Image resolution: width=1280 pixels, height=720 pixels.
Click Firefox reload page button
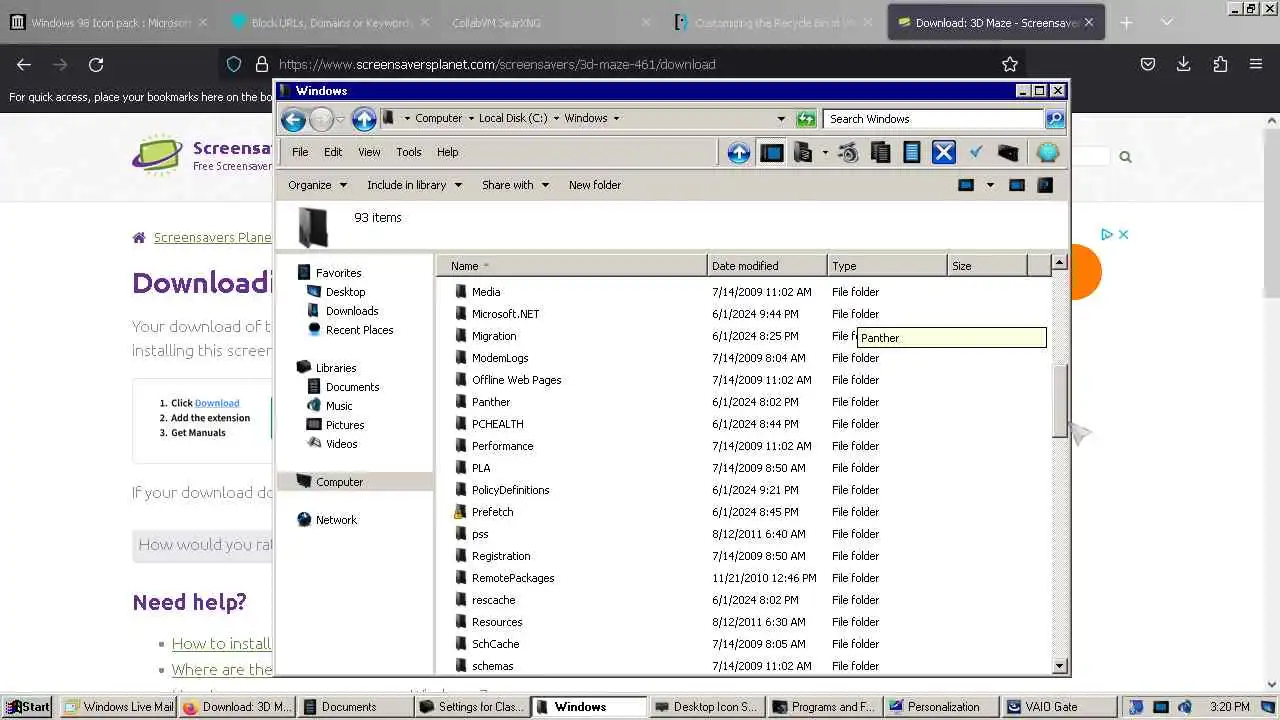coord(96,64)
